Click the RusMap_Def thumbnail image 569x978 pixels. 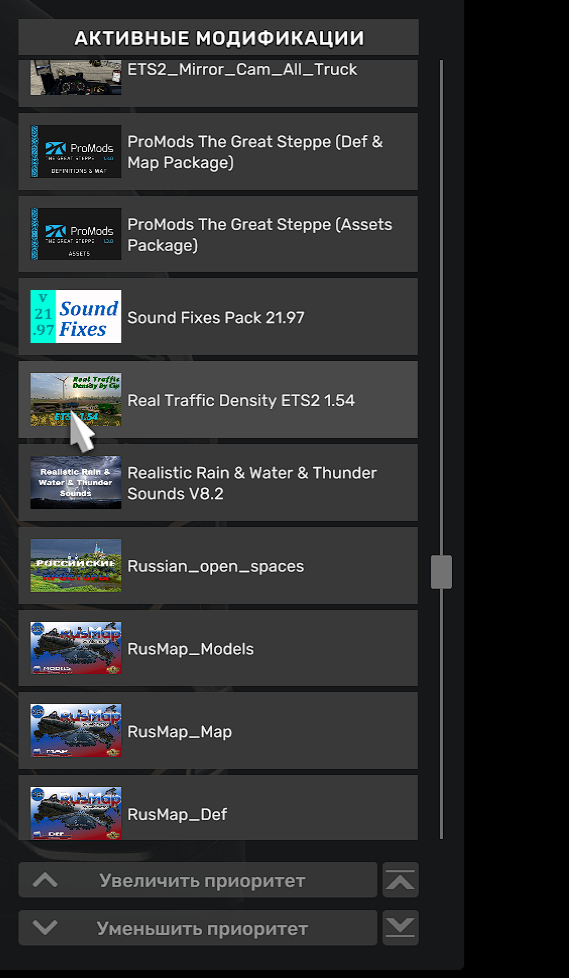[75, 813]
